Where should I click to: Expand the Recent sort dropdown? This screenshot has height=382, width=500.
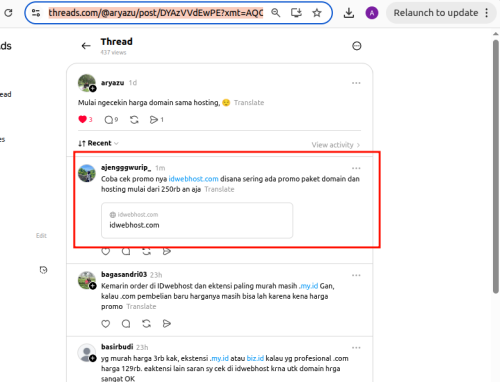[x=98, y=143]
